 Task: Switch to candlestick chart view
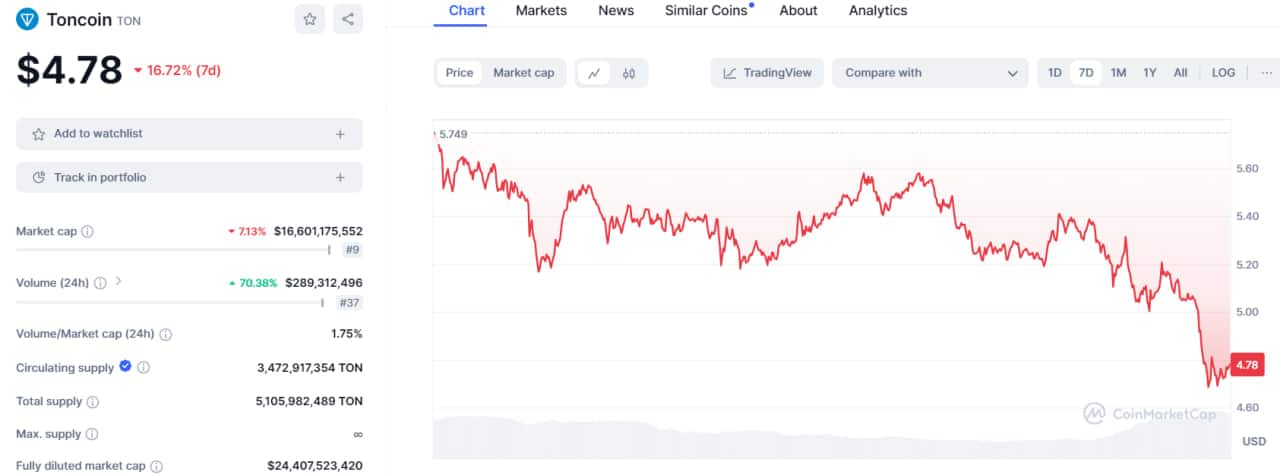tap(629, 73)
